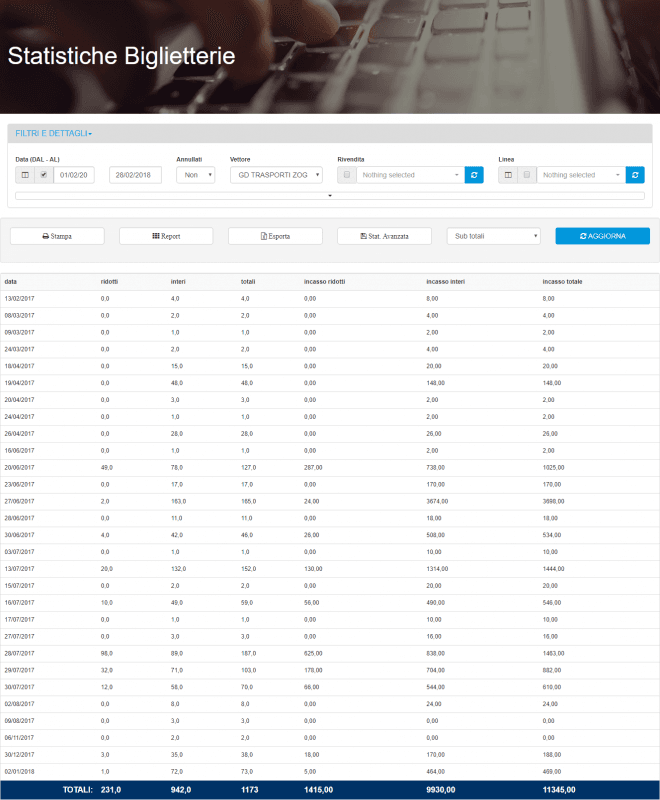Open the Sub totali dropdown
660x800 pixels.
pos(493,236)
